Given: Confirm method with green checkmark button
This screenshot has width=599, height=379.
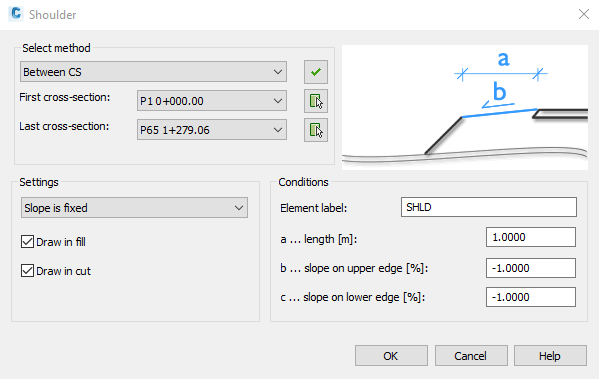Looking at the screenshot, I should (316, 72).
